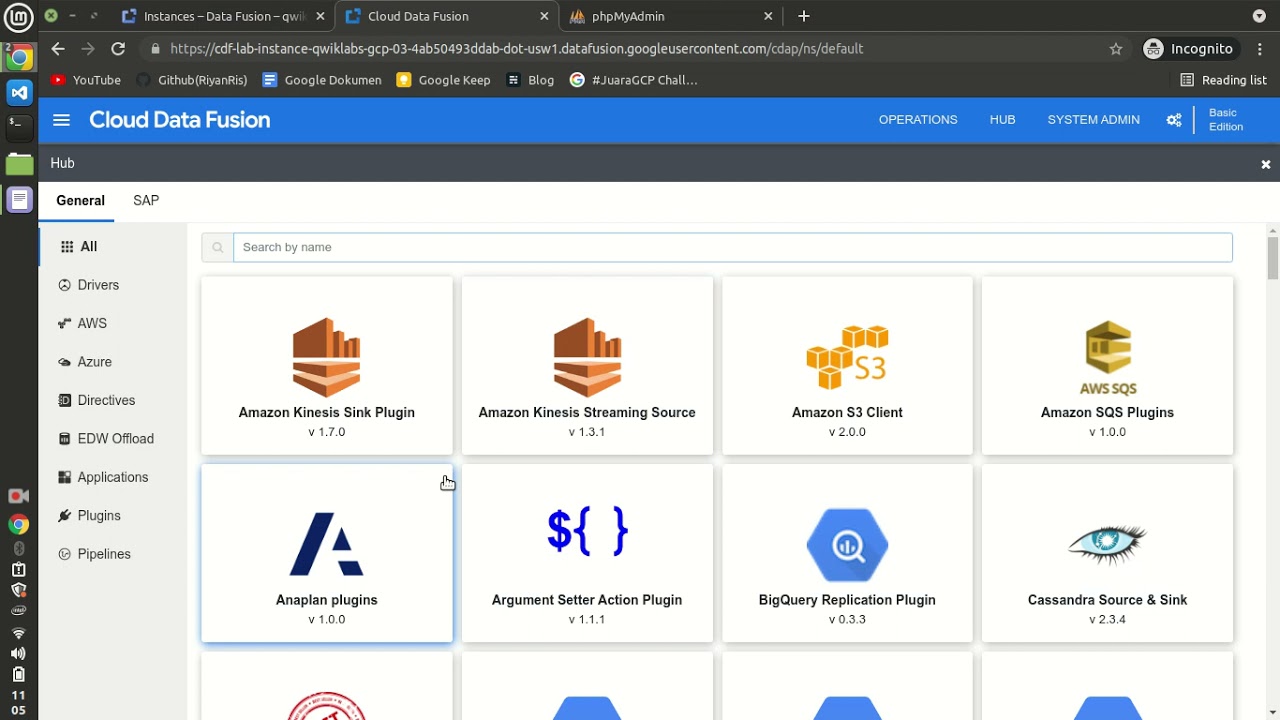The width and height of the screenshot is (1280, 720).
Task: Launch VS Code from the dock
Action: click(x=19, y=92)
